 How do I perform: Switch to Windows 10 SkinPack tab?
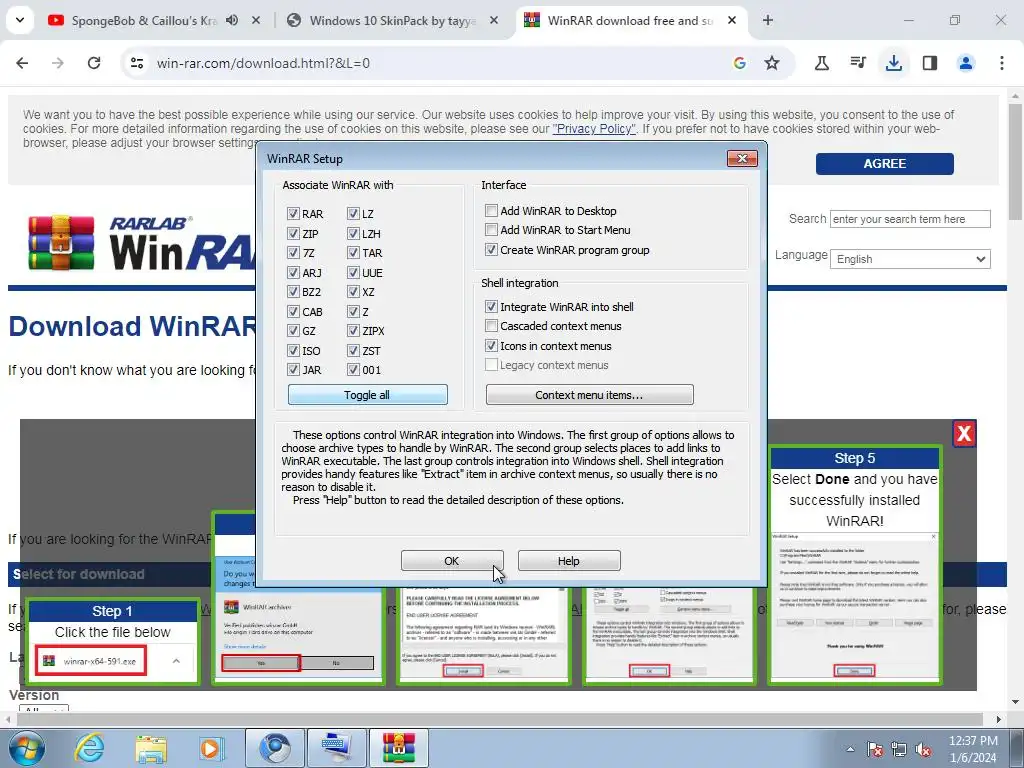(392, 20)
